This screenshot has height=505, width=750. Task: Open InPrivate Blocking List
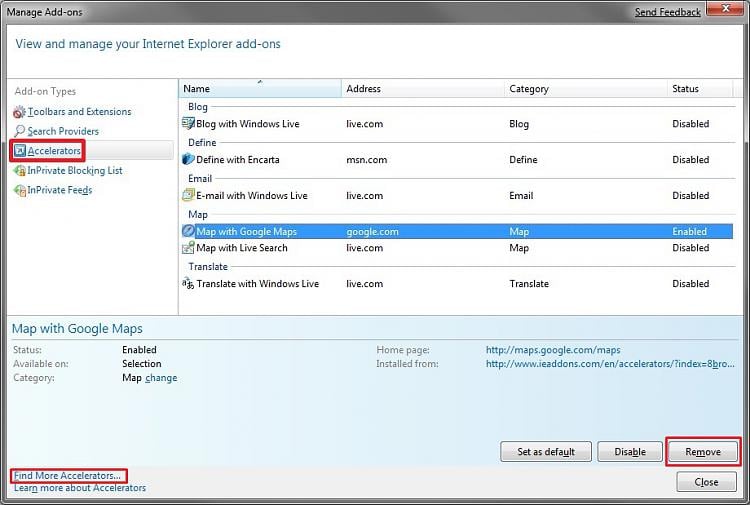point(75,171)
